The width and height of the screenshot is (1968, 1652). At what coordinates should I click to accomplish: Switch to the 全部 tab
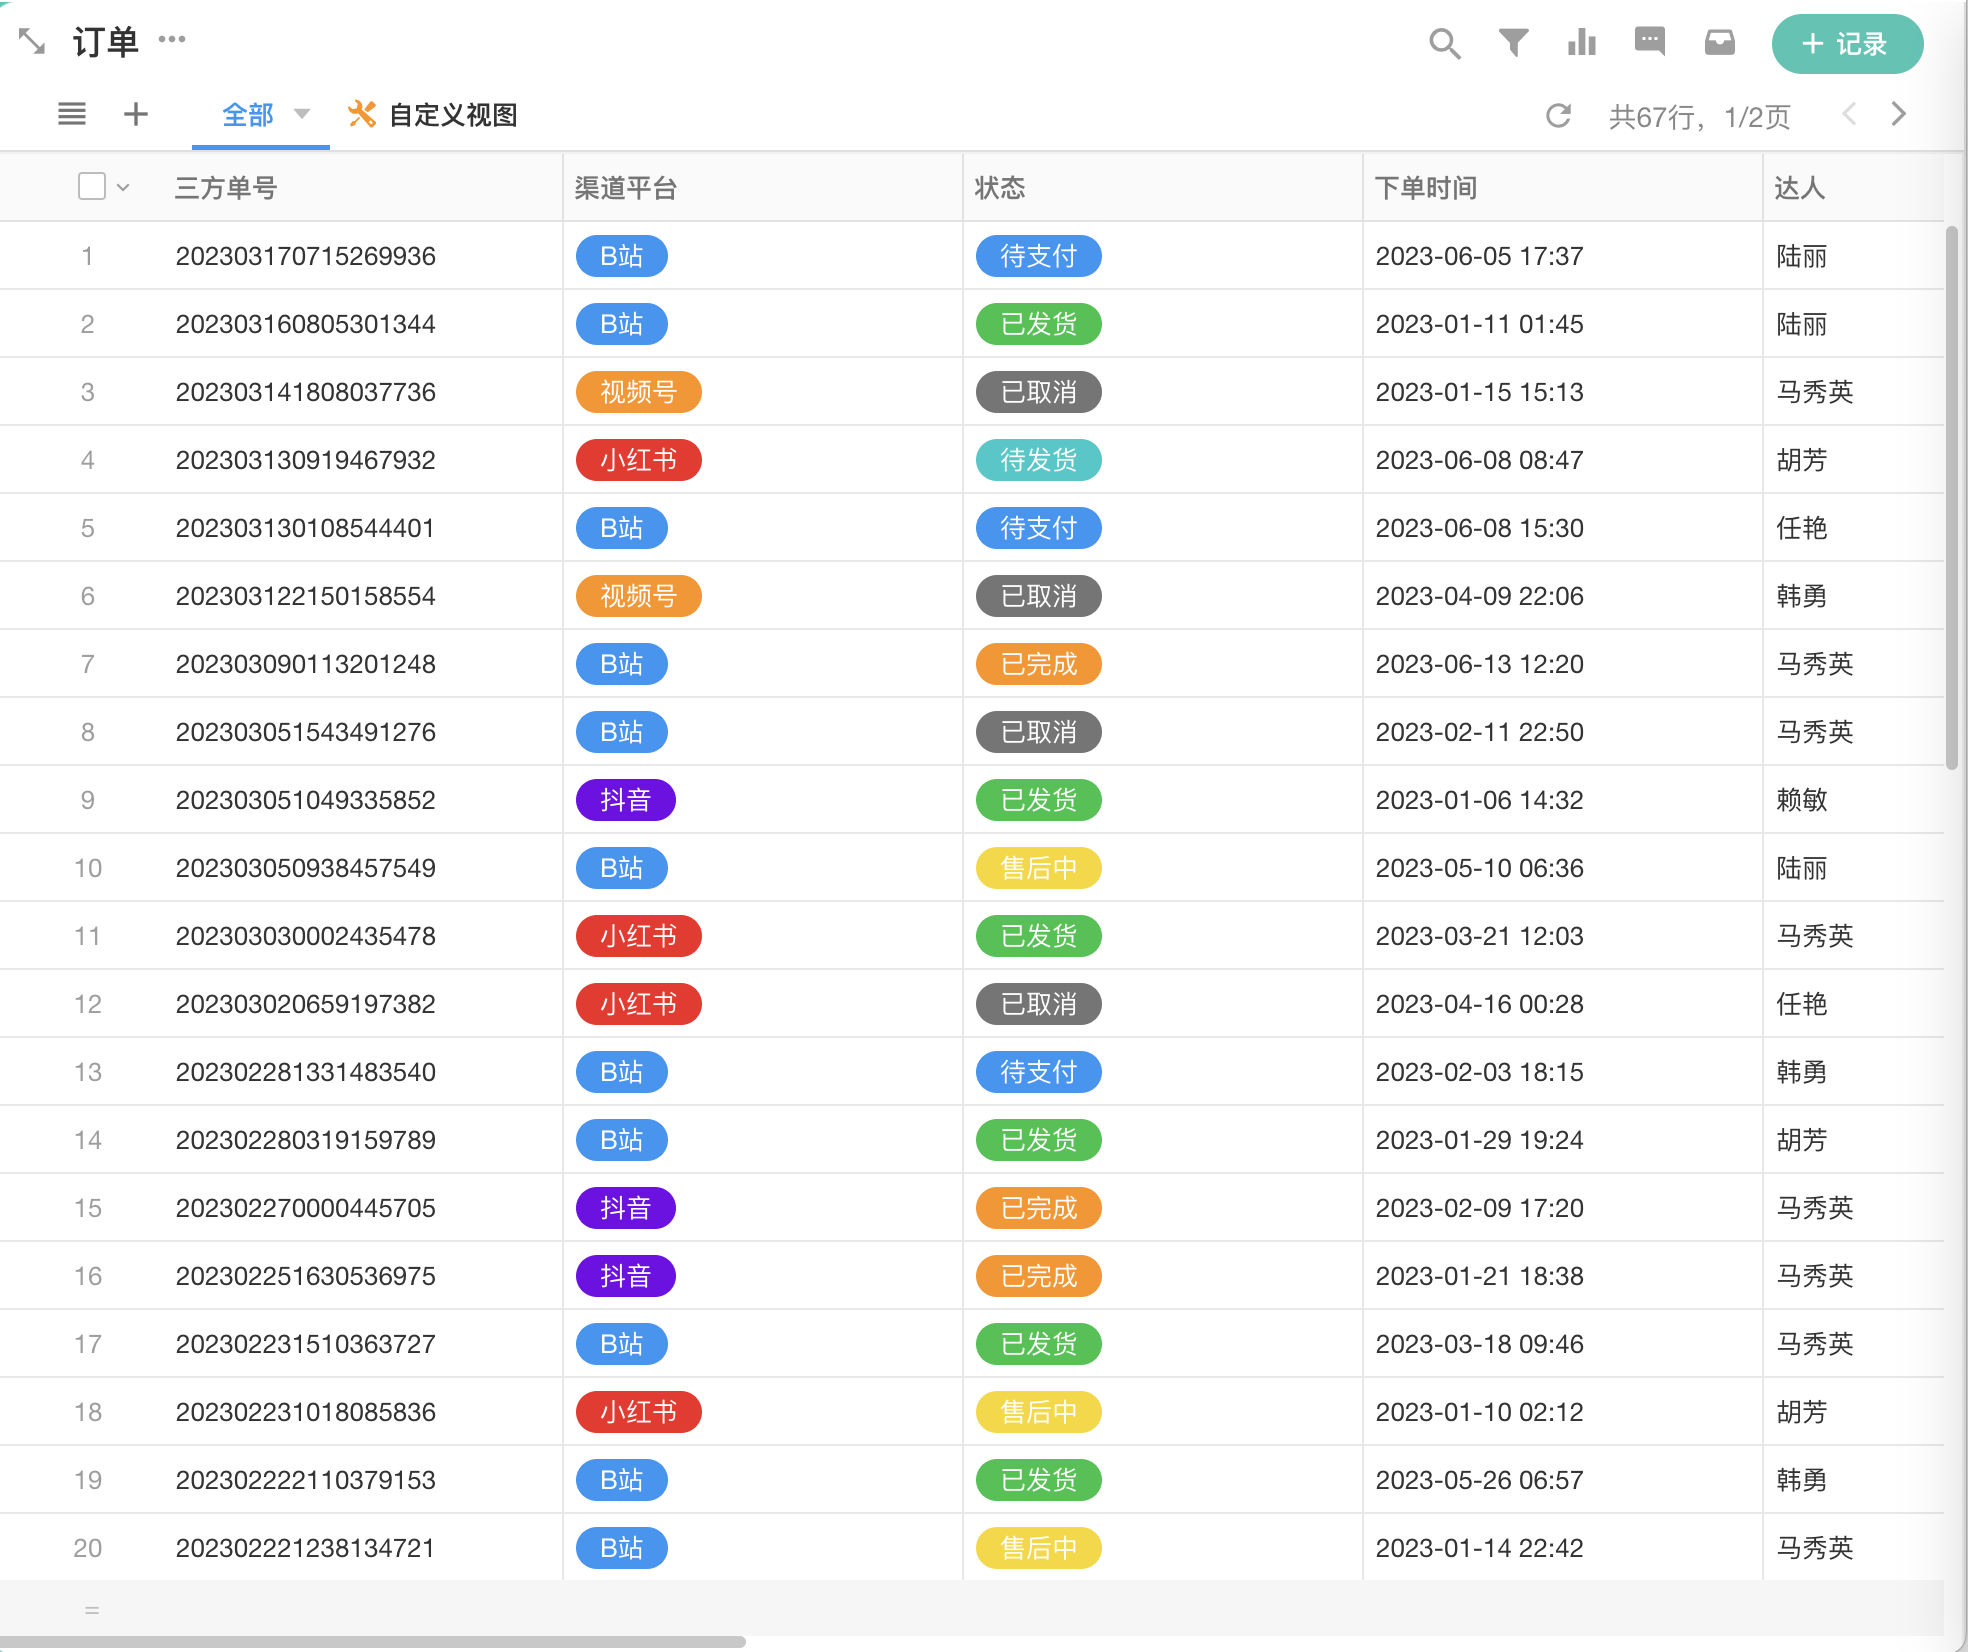(x=248, y=115)
